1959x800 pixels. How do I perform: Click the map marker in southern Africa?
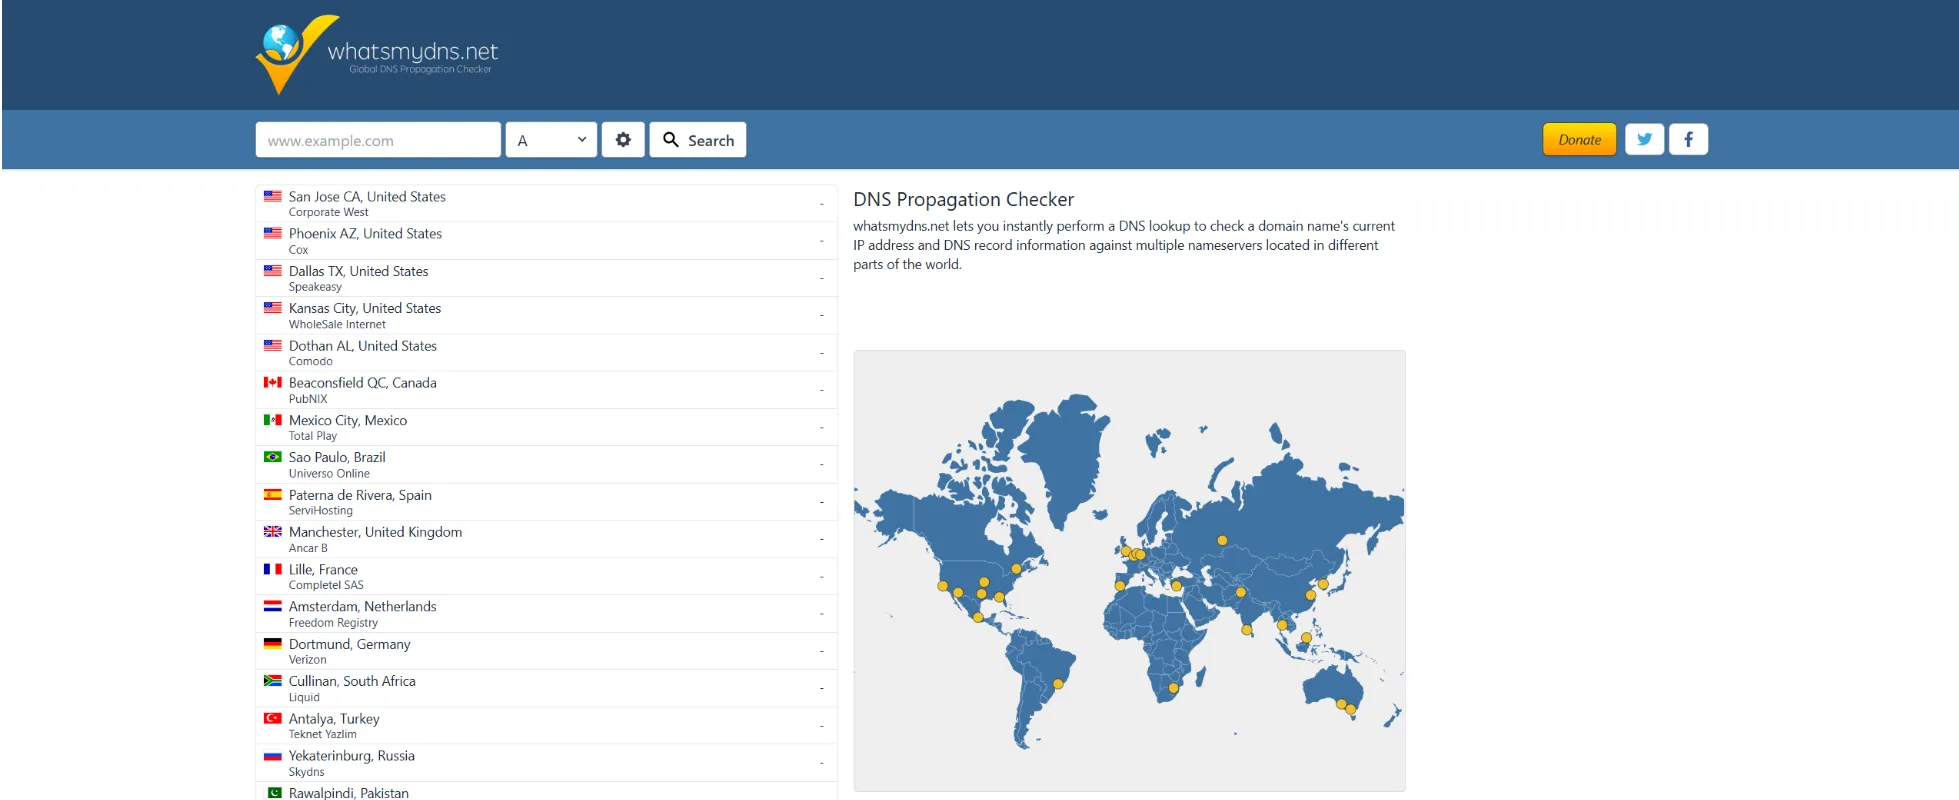pyautogui.click(x=1174, y=688)
